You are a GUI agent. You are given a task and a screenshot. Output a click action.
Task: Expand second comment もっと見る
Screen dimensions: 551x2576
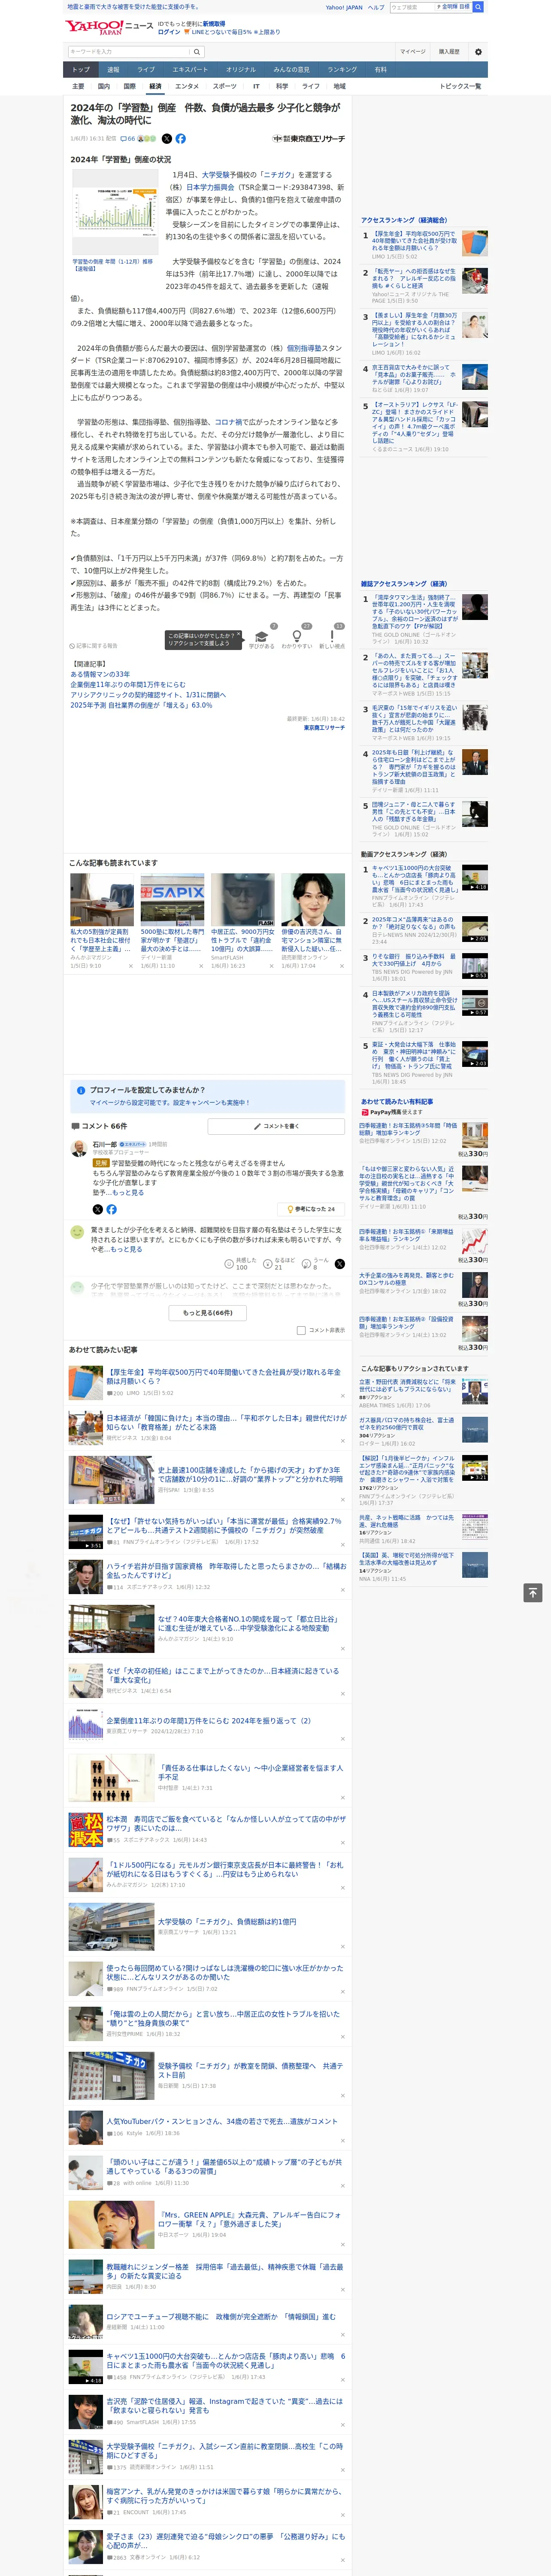(126, 1249)
